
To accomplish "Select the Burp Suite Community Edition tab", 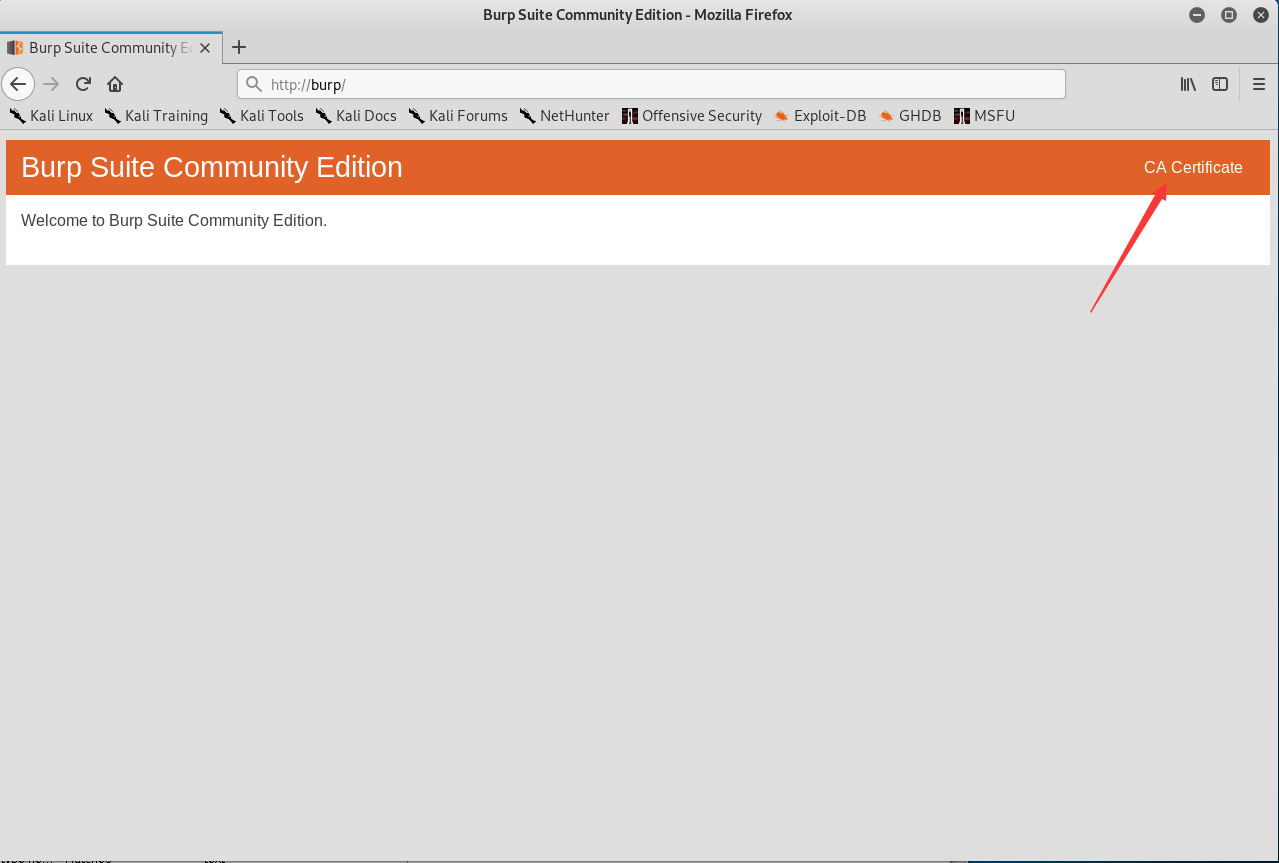I will coord(111,47).
